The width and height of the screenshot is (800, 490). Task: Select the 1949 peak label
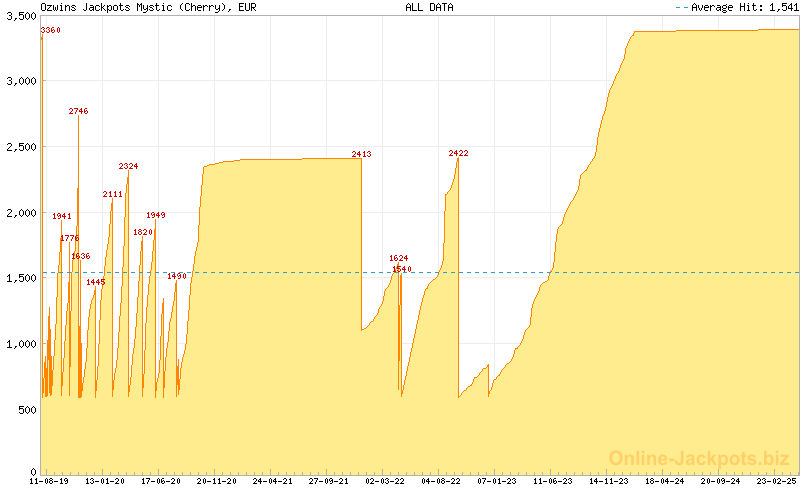point(156,215)
